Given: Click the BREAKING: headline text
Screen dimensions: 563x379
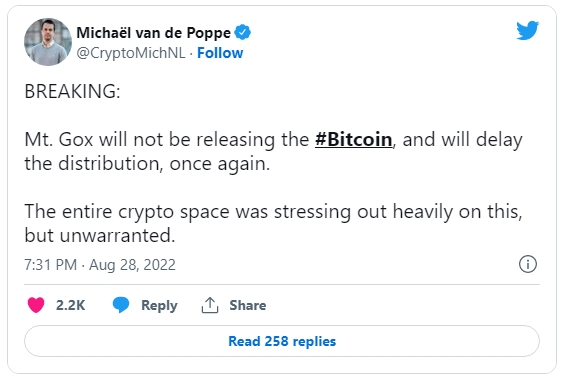Looking at the screenshot, I should pos(72,91).
